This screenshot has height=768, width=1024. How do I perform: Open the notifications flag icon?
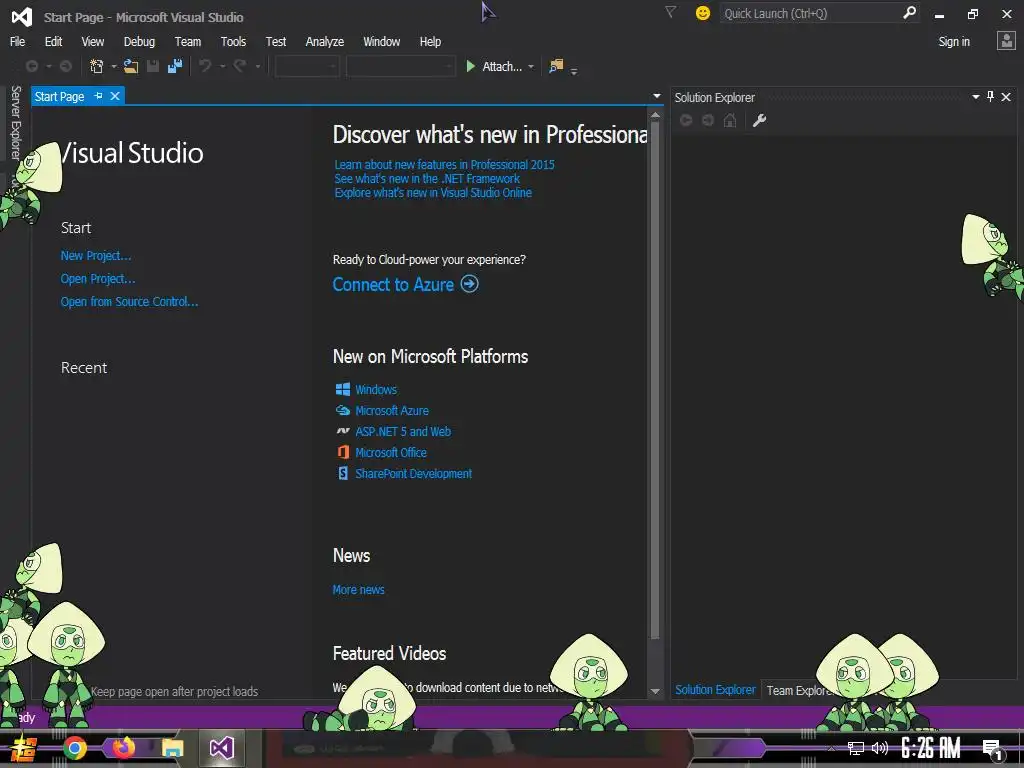[x=670, y=12]
